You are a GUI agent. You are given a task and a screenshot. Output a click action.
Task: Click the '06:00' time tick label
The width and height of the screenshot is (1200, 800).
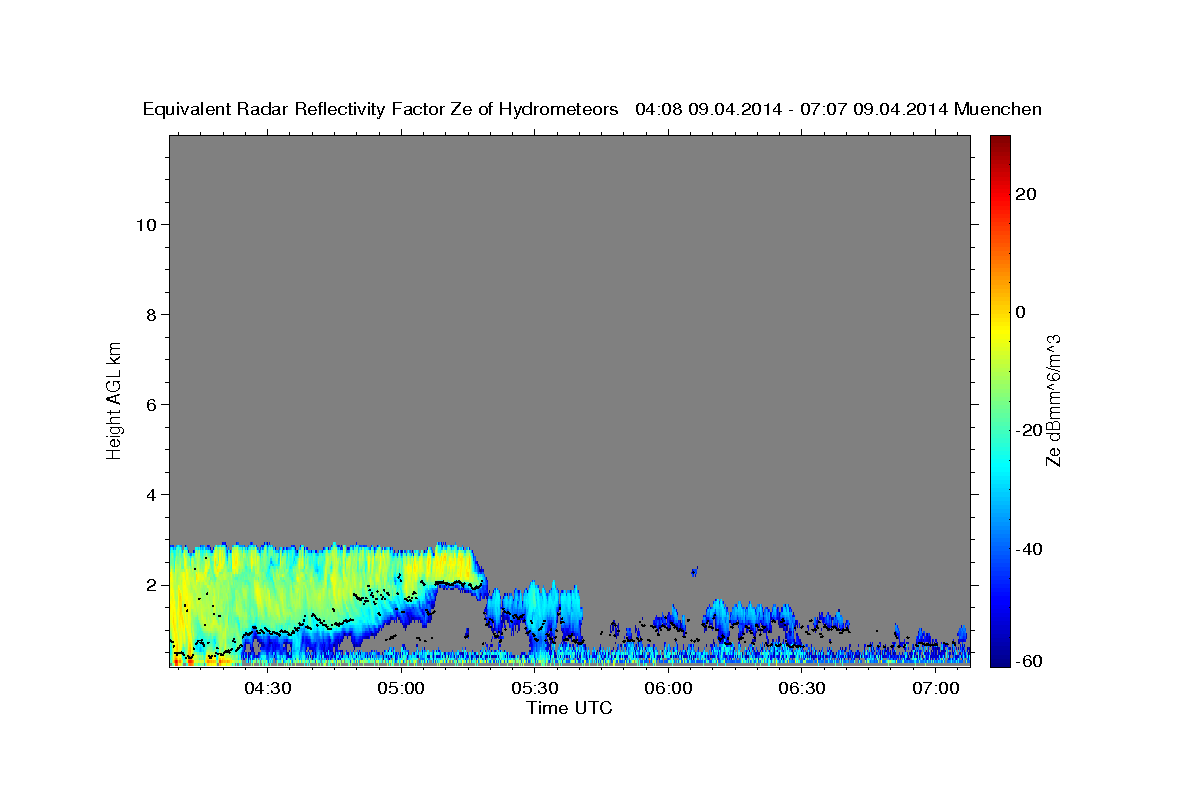pyautogui.click(x=669, y=688)
